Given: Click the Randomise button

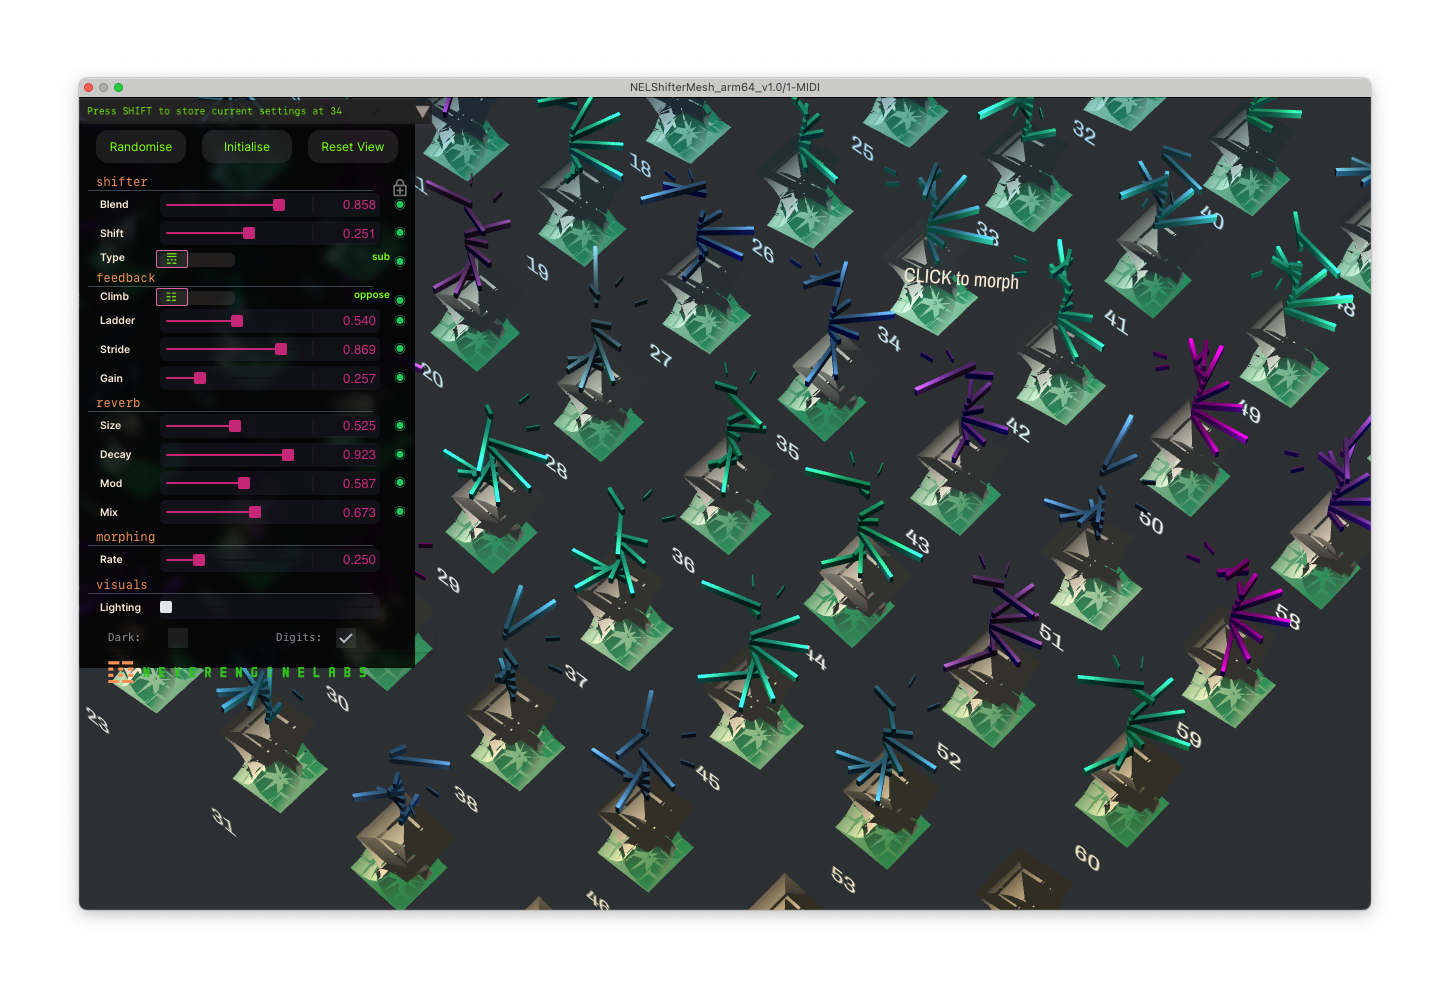Looking at the screenshot, I should (141, 147).
